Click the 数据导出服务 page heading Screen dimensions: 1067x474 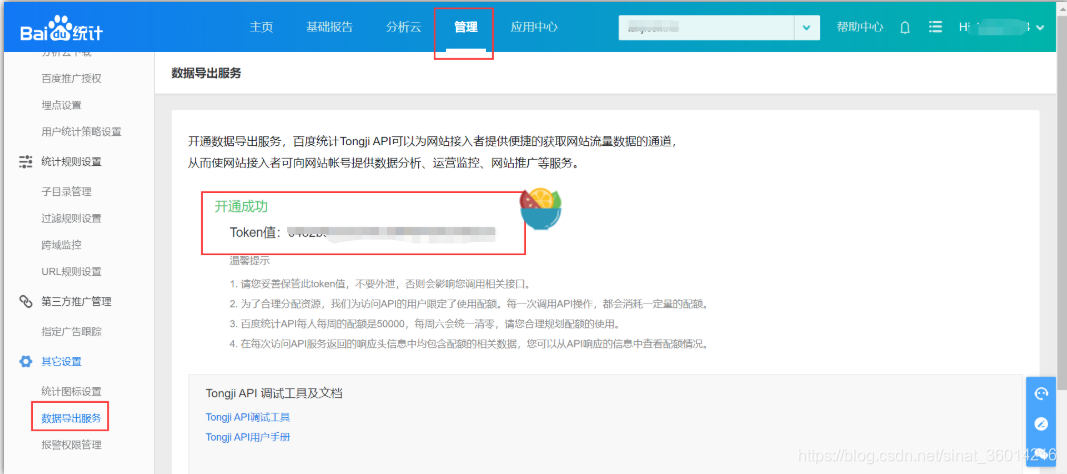point(206,73)
